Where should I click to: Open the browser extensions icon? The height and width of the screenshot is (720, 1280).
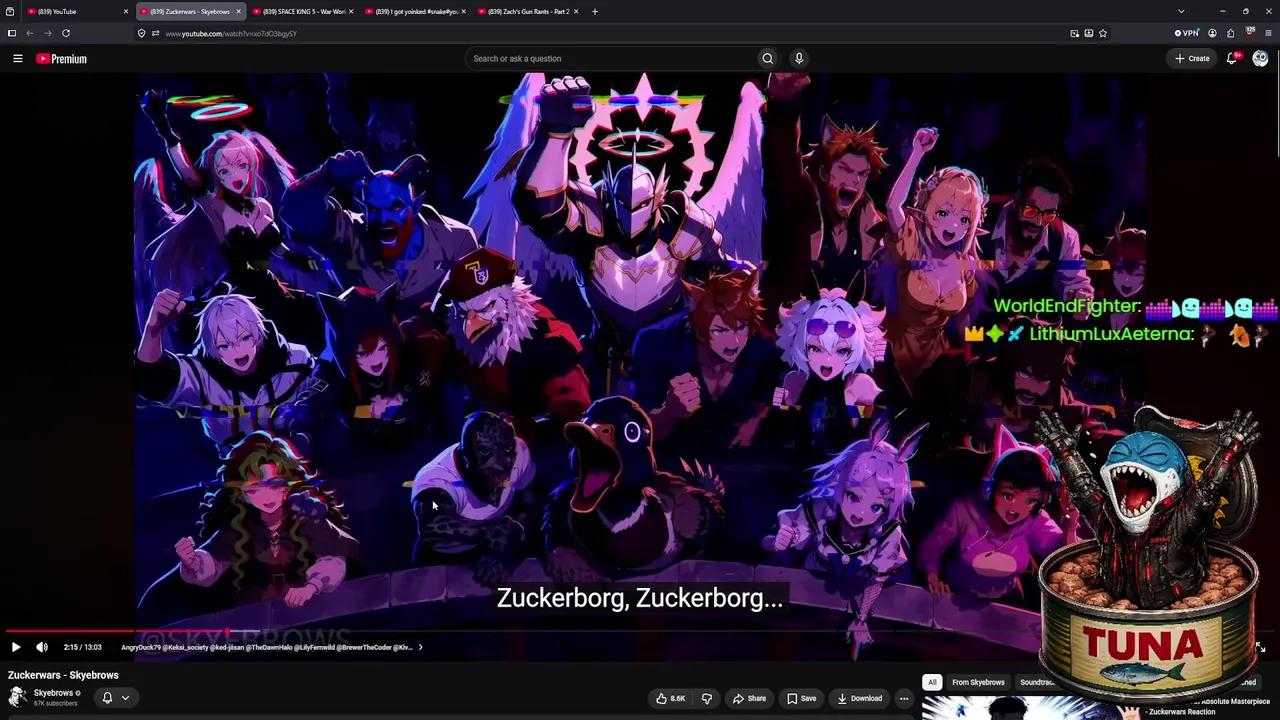coord(1230,33)
